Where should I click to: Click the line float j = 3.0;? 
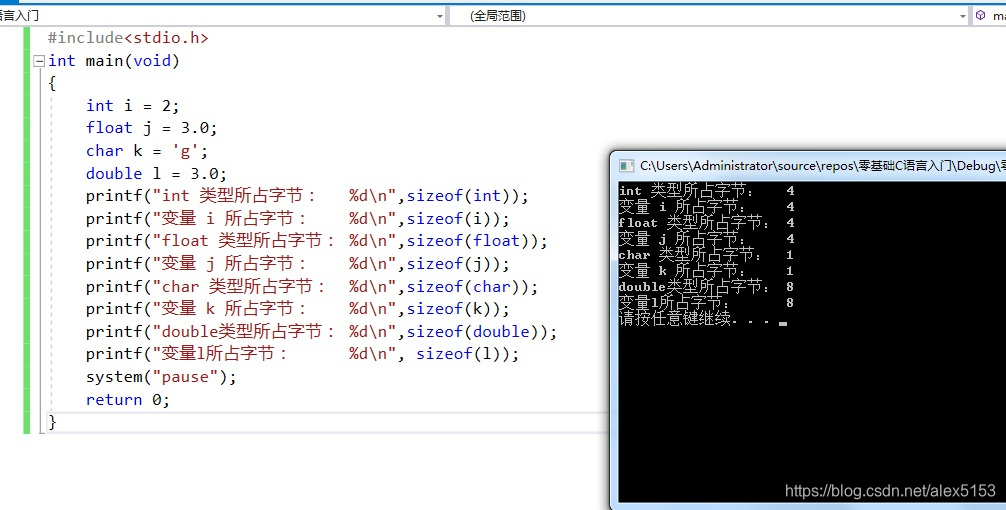(151, 128)
